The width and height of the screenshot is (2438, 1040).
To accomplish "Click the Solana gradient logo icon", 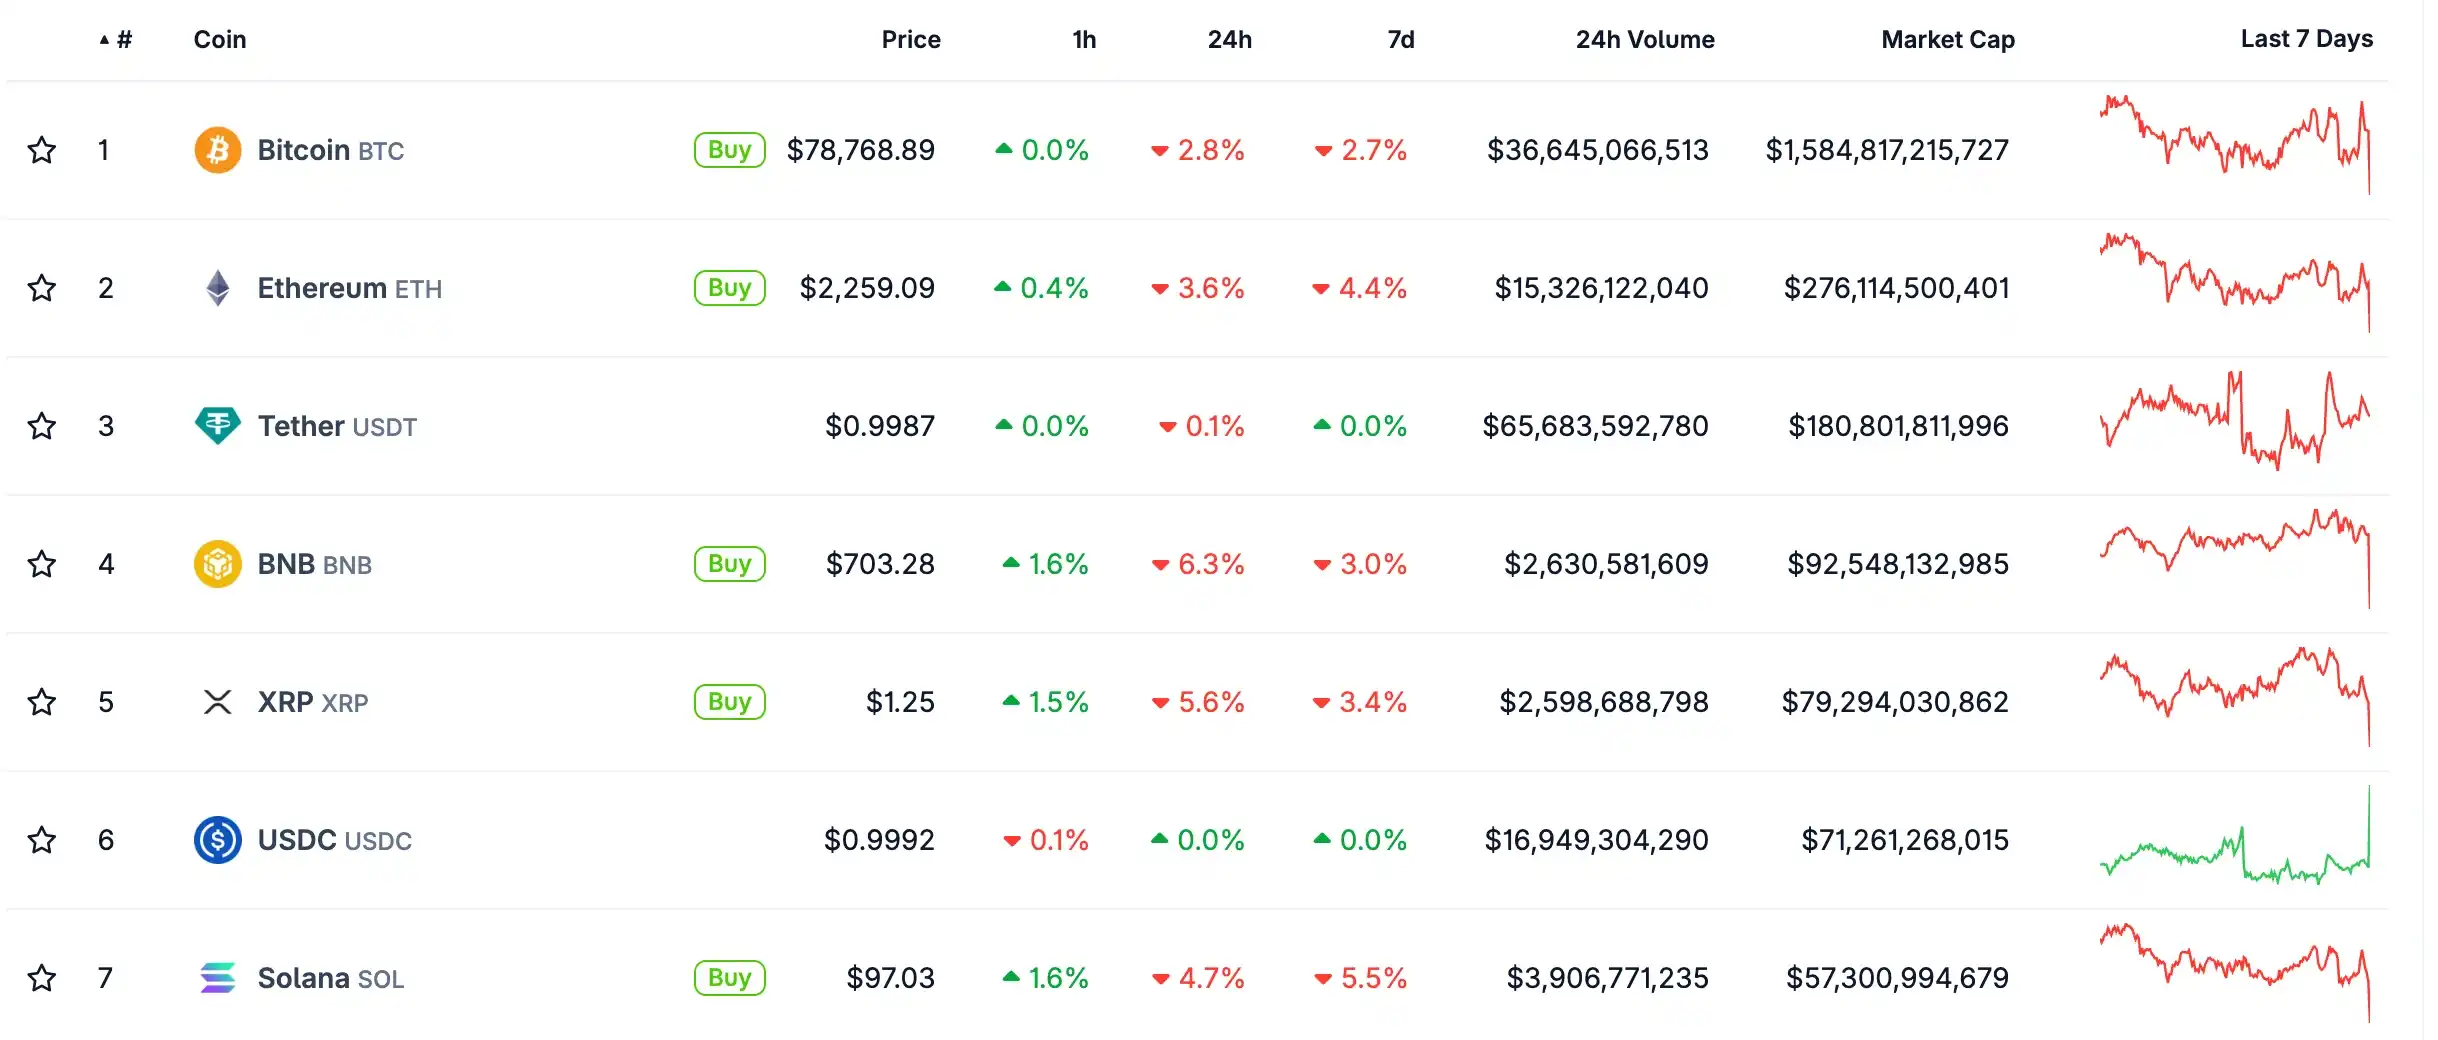I will pyautogui.click(x=217, y=978).
